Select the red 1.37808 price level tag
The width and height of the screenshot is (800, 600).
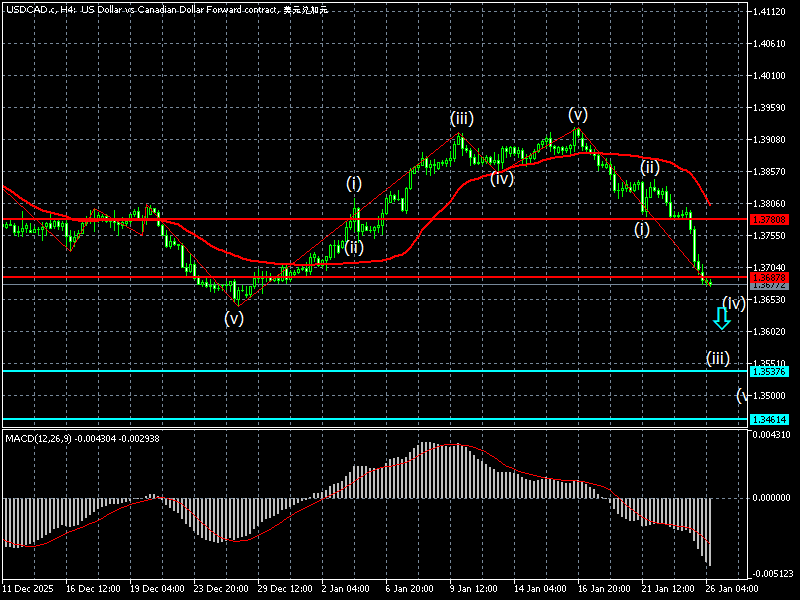point(772,219)
